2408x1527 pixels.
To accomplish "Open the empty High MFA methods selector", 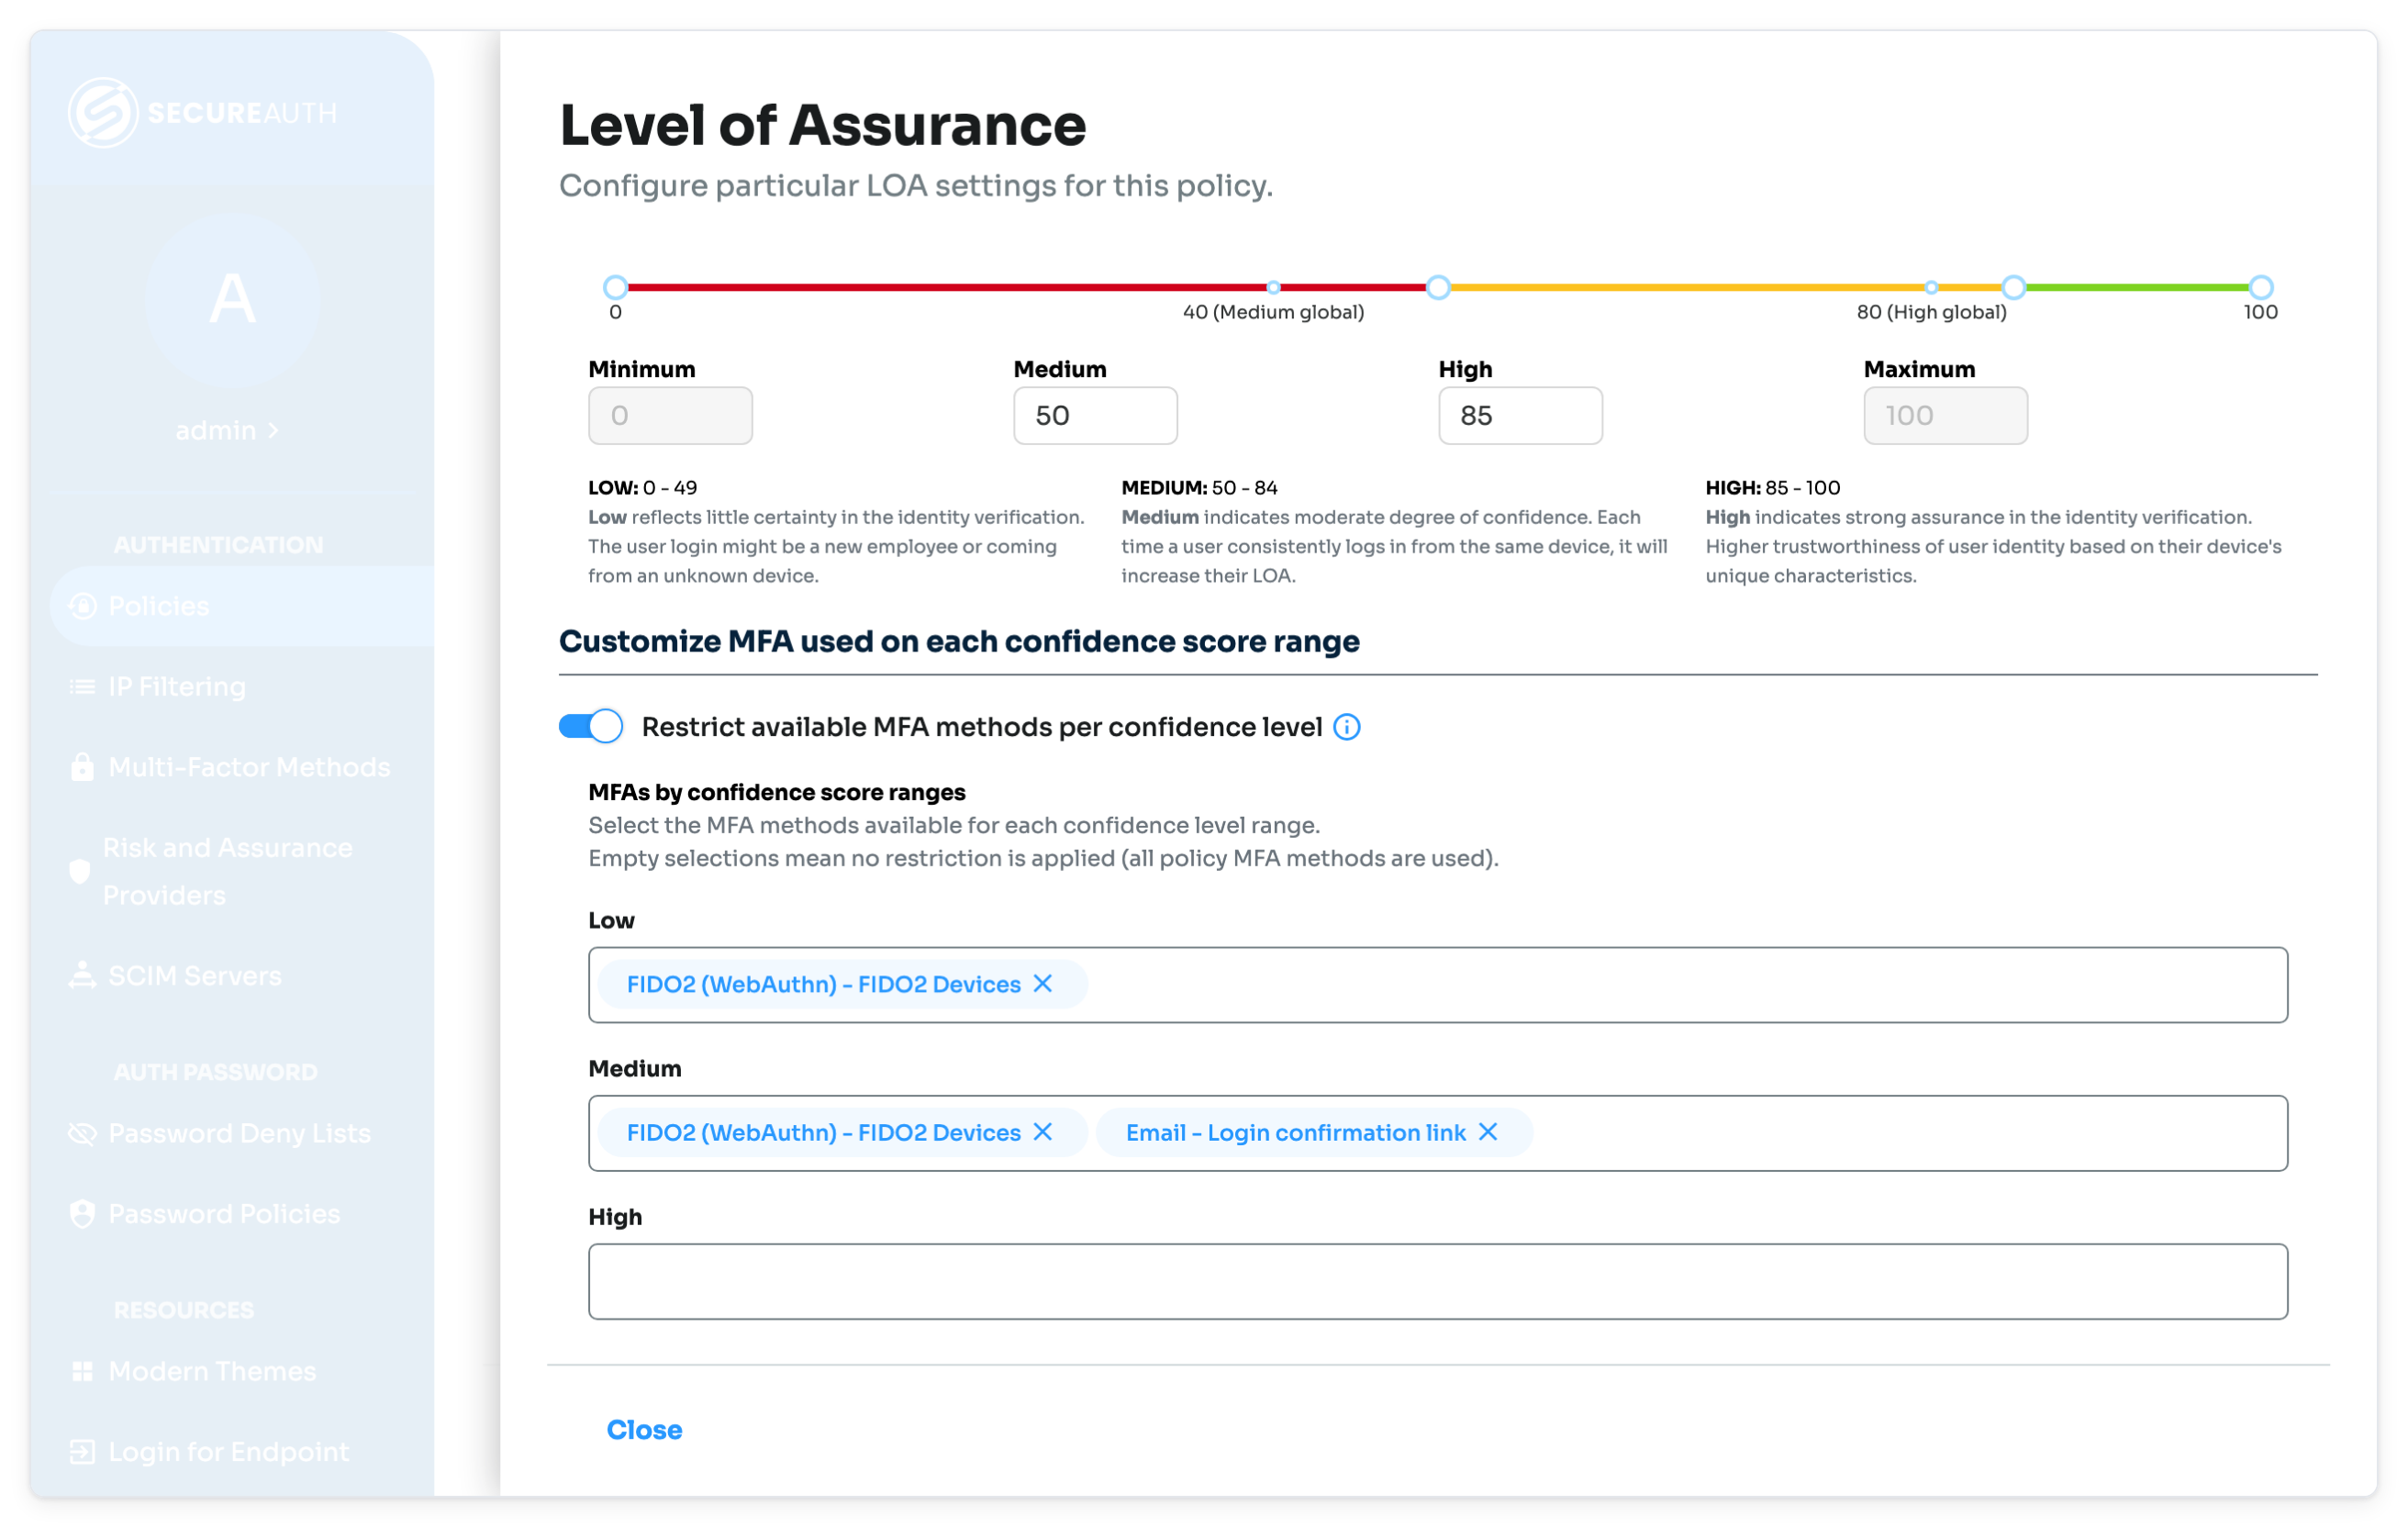I will [1438, 1282].
